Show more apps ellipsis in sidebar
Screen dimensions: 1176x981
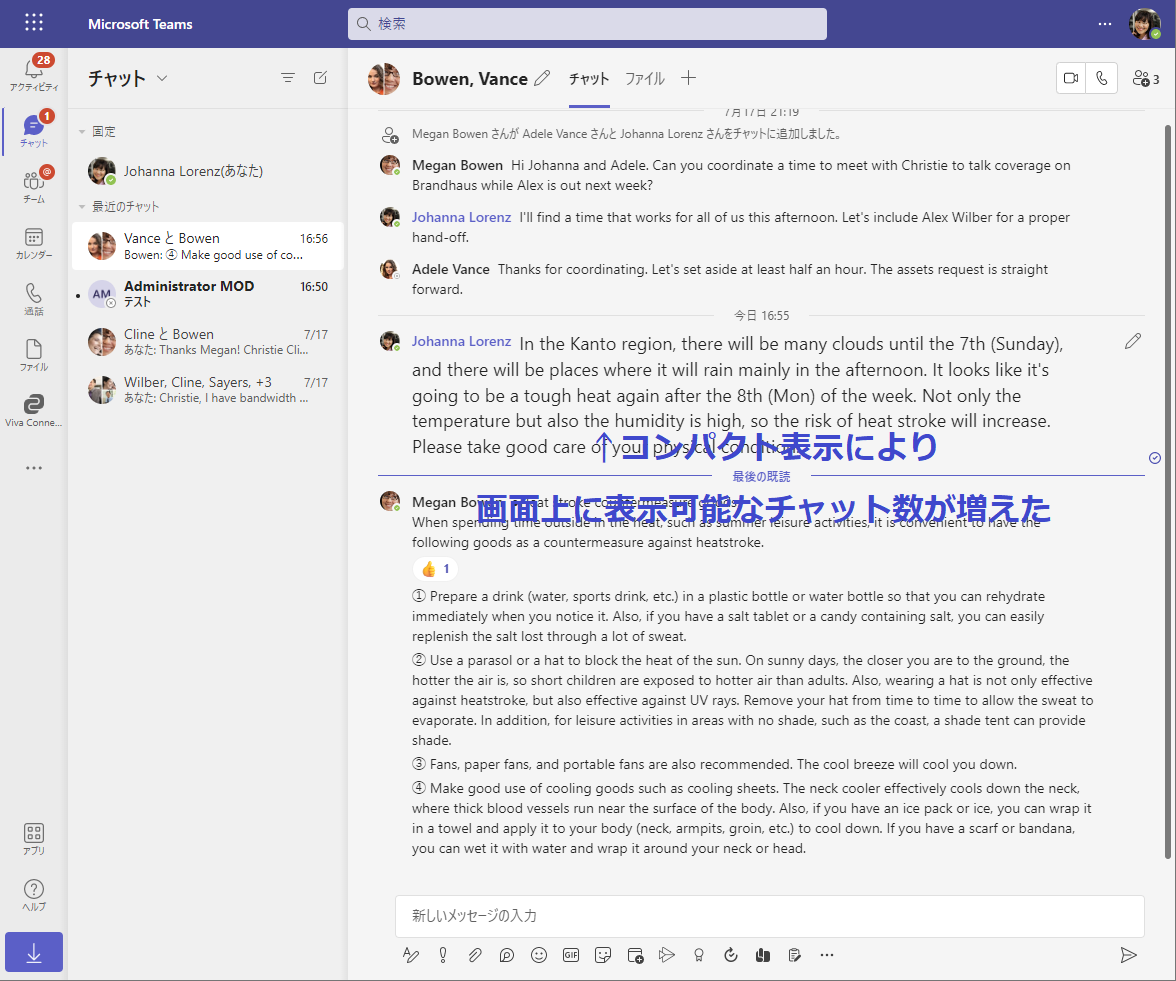point(34,467)
